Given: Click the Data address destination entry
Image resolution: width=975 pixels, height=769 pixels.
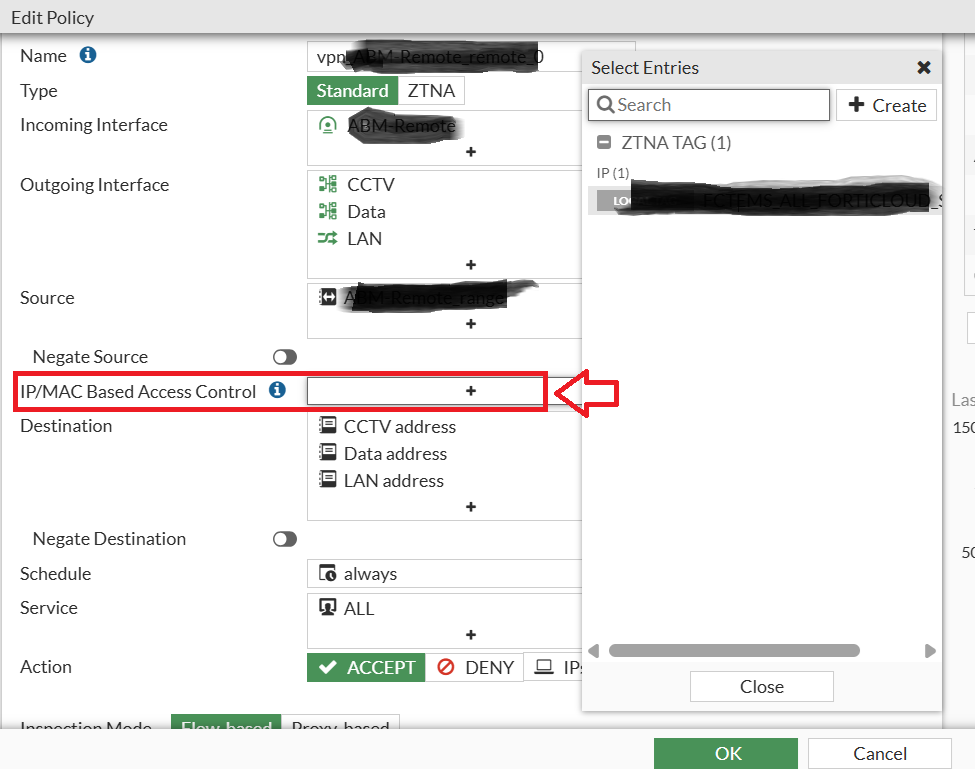Looking at the screenshot, I should pyautogui.click(x=395, y=454).
